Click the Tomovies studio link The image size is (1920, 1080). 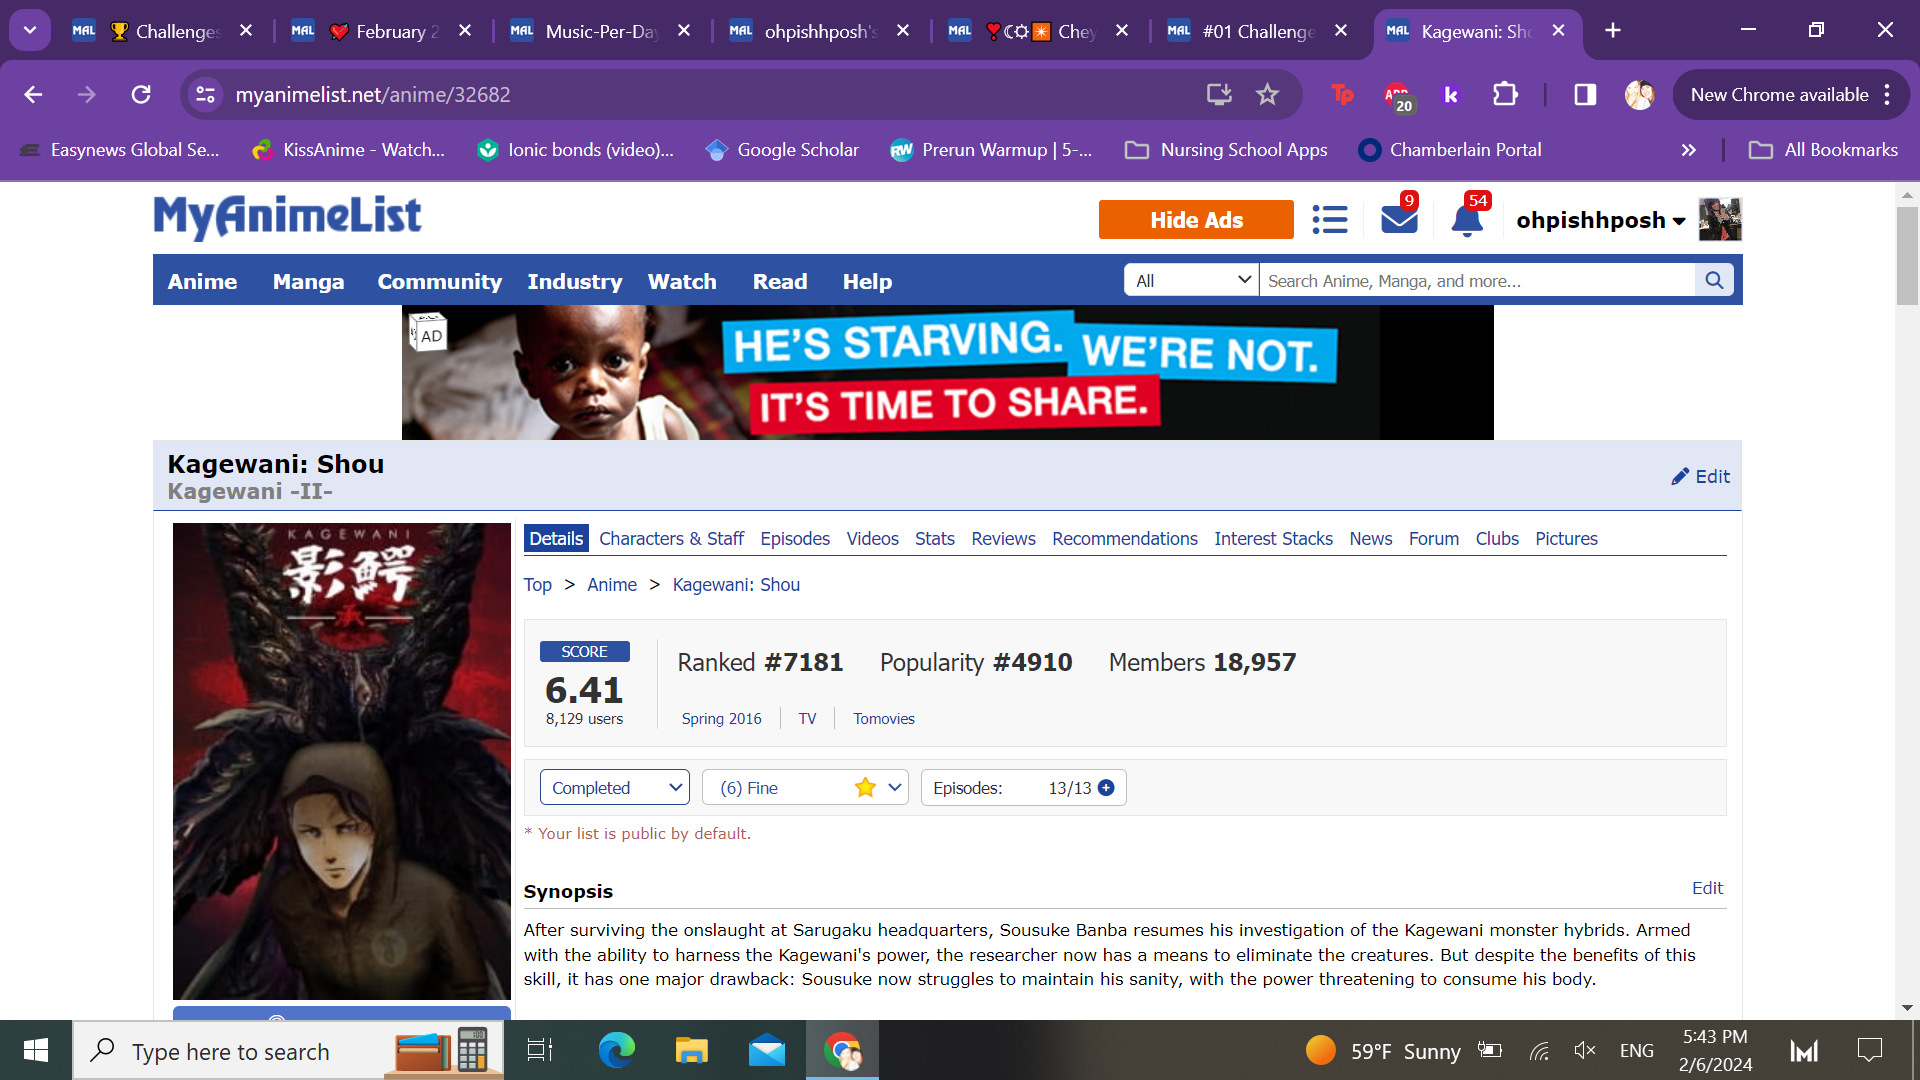tap(883, 718)
